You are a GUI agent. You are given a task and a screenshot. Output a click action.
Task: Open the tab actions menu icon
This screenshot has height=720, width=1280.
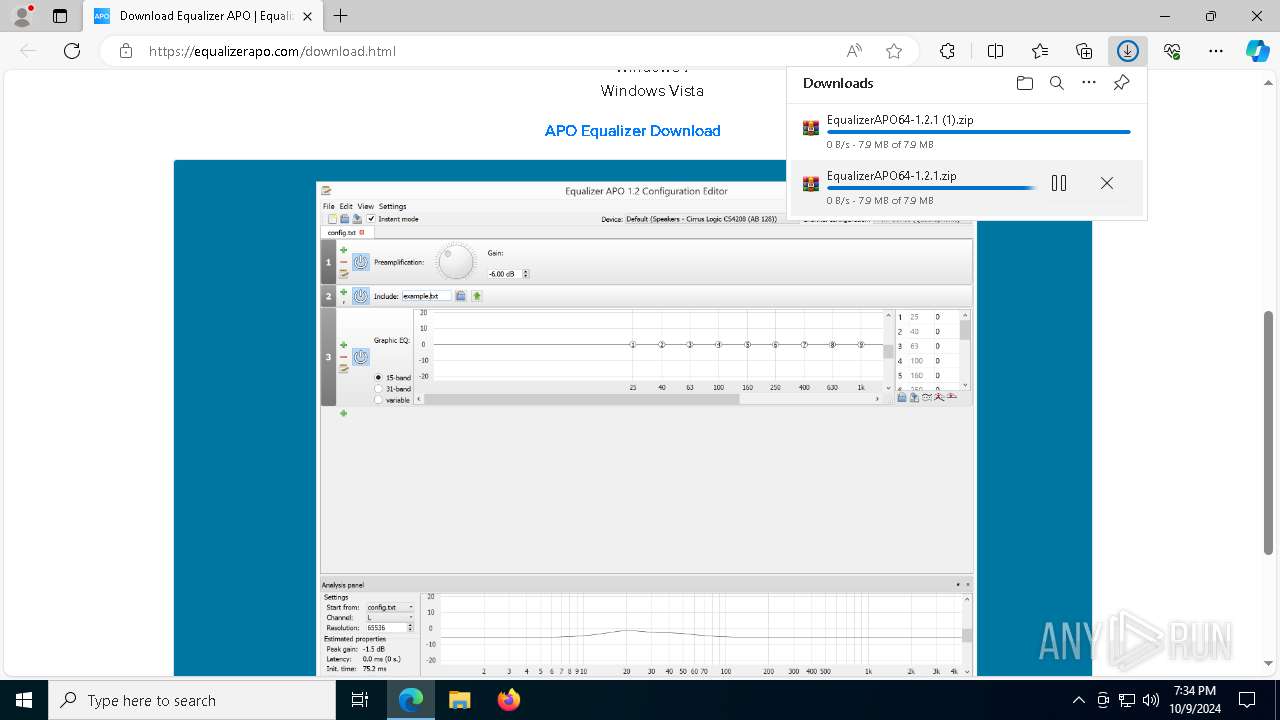tap(60, 16)
